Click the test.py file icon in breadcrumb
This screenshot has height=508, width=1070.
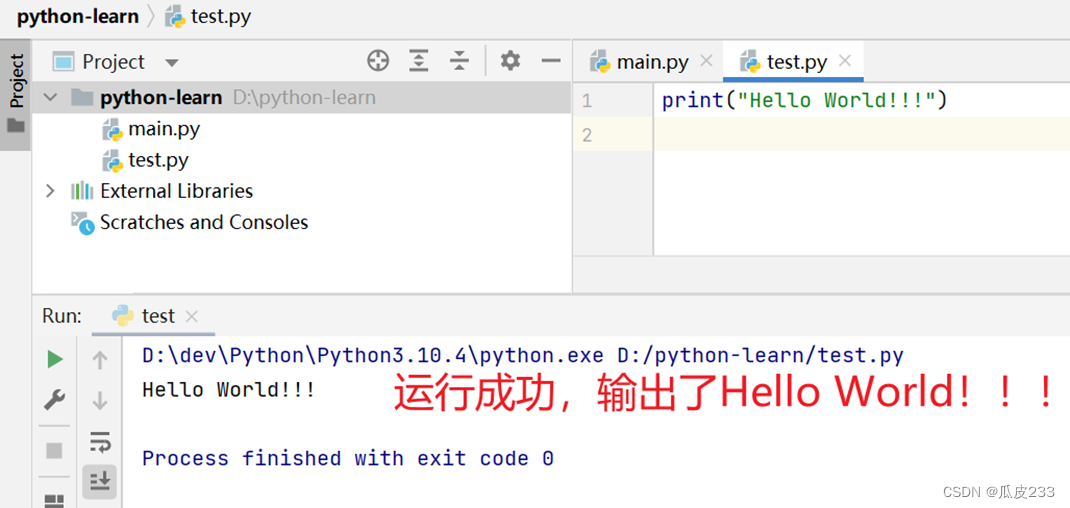176,16
